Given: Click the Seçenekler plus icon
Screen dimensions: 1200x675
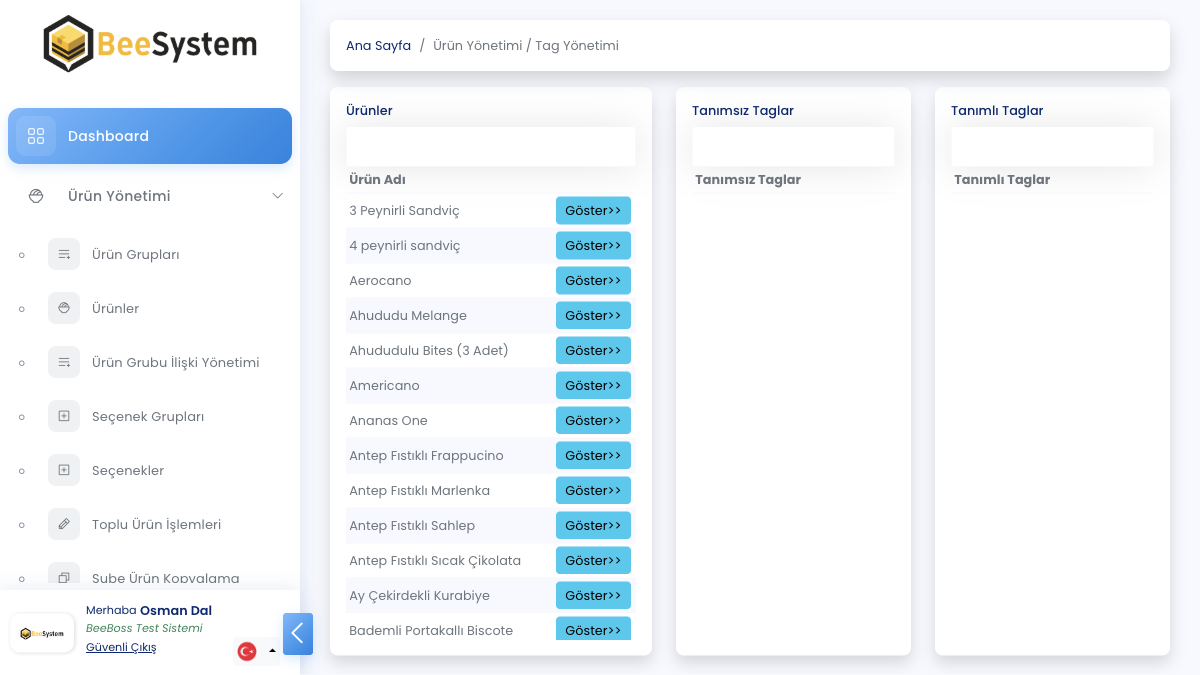Looking at the screenshot, I should (x=64, y=470).
